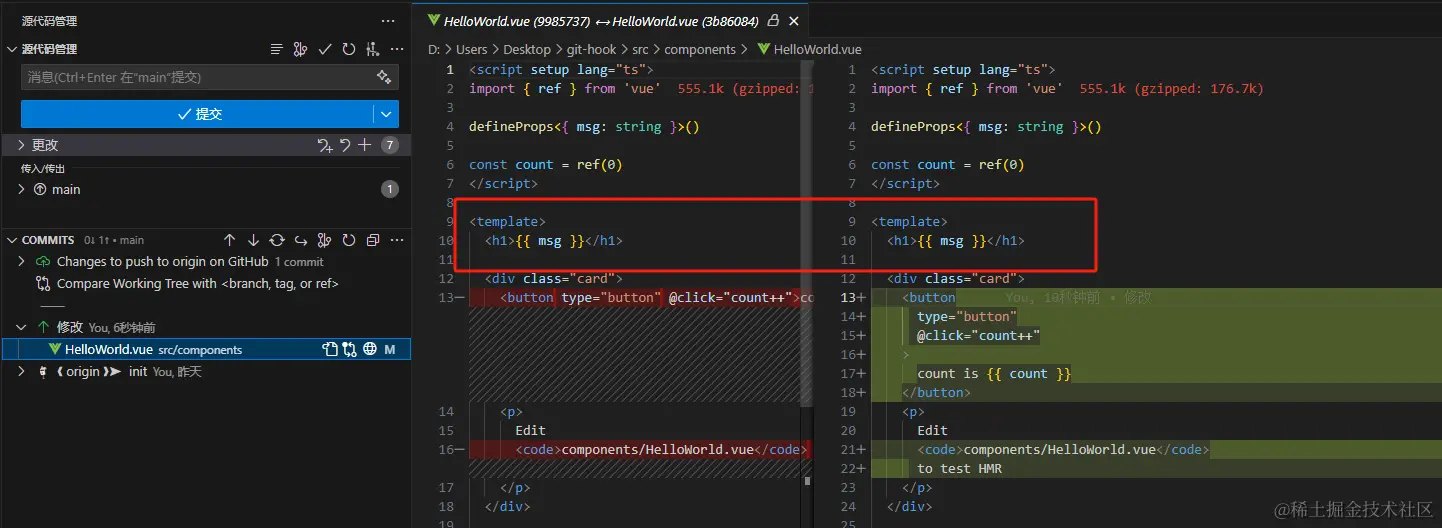Viewport: 1442px width, 528px height.
Task: Click the commit checkmark icon in source control header
Action: click(325, 49)
